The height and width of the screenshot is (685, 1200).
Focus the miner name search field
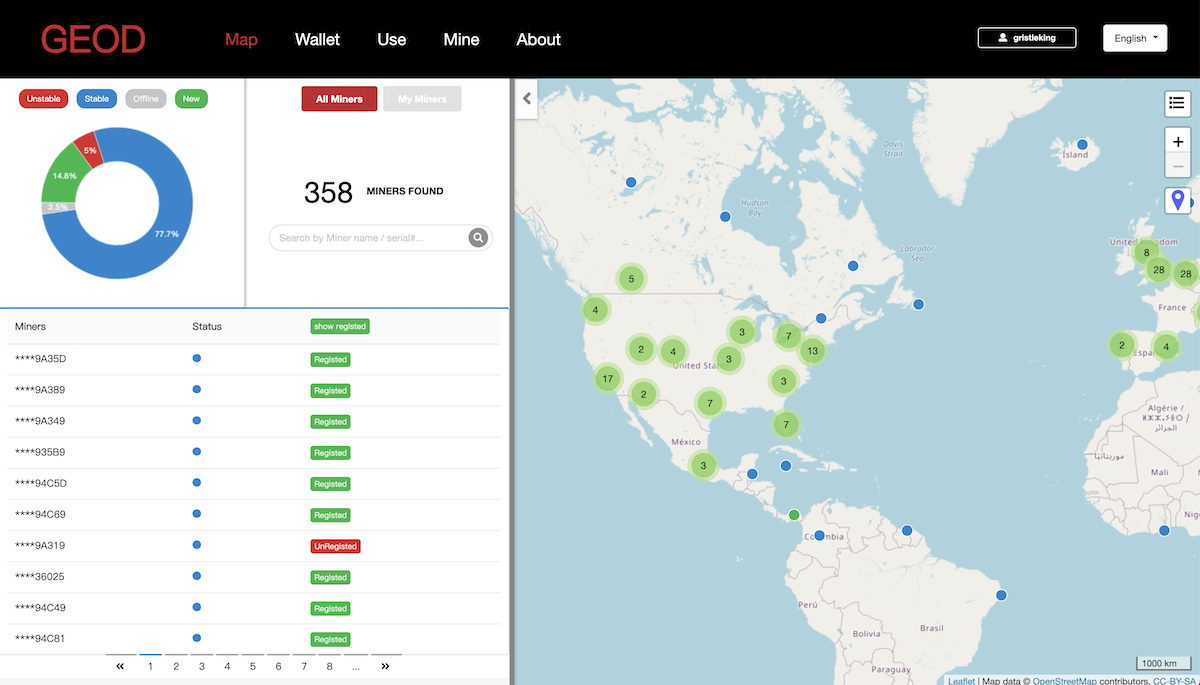tap(370, 238)
